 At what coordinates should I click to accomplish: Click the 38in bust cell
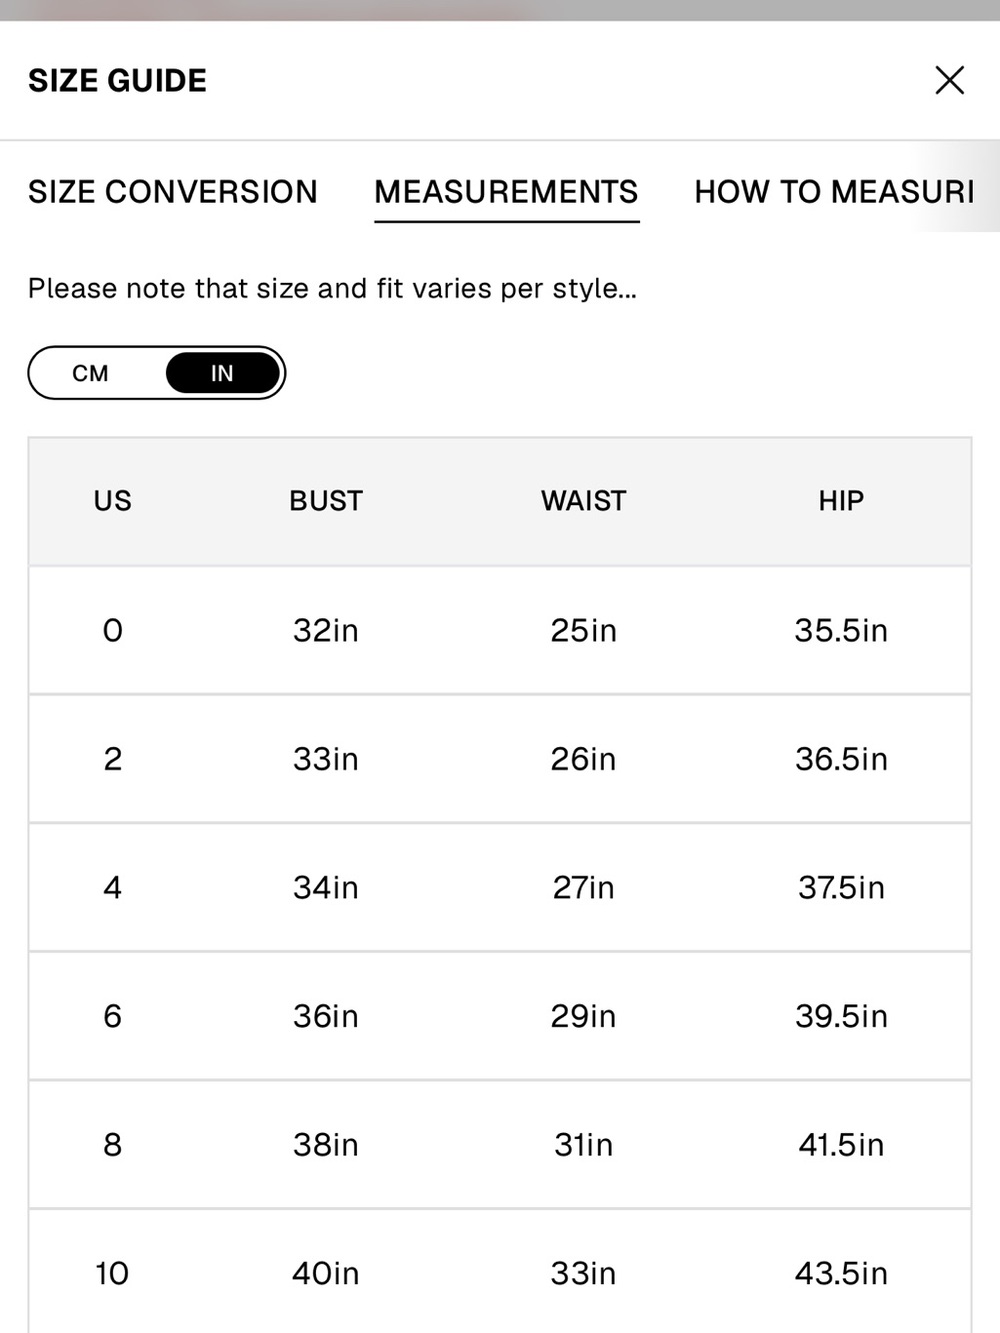326,1144
